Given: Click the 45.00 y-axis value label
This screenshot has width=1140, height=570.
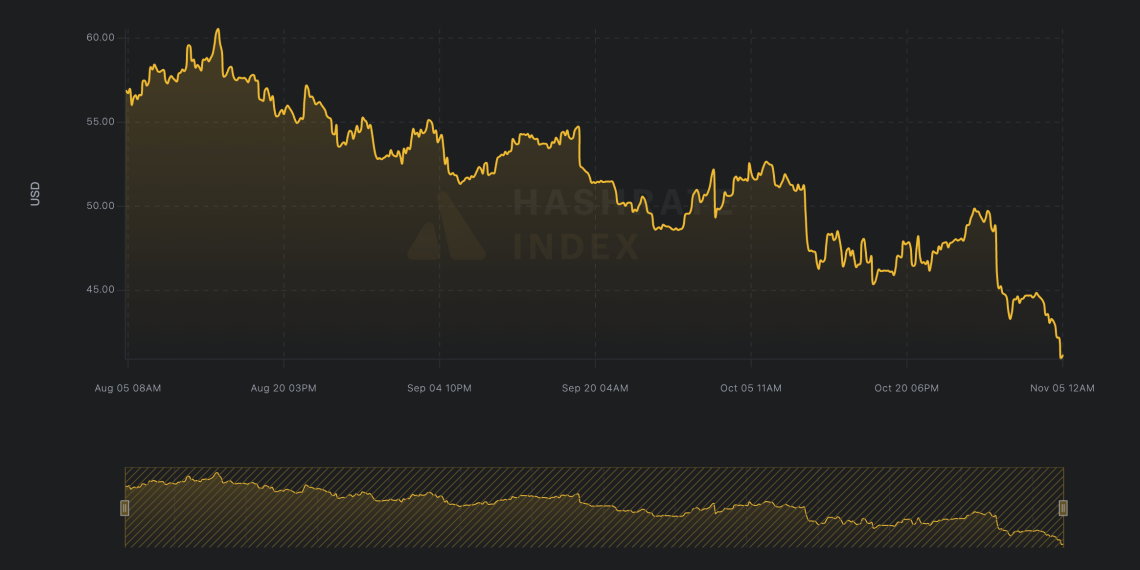Looking at the screenshot, I should coord(101,290).
